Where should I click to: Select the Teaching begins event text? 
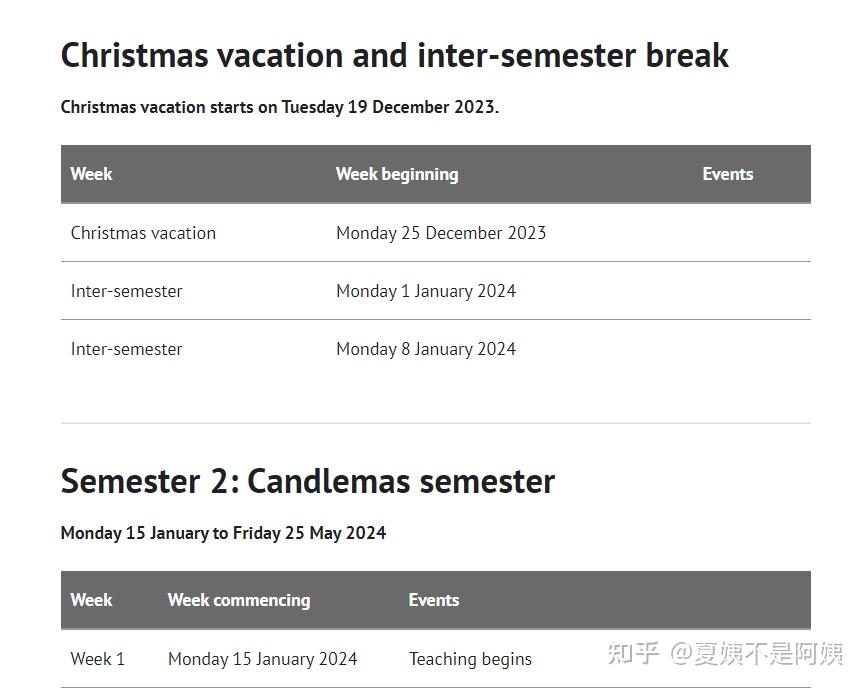click(x=470, y=659)
